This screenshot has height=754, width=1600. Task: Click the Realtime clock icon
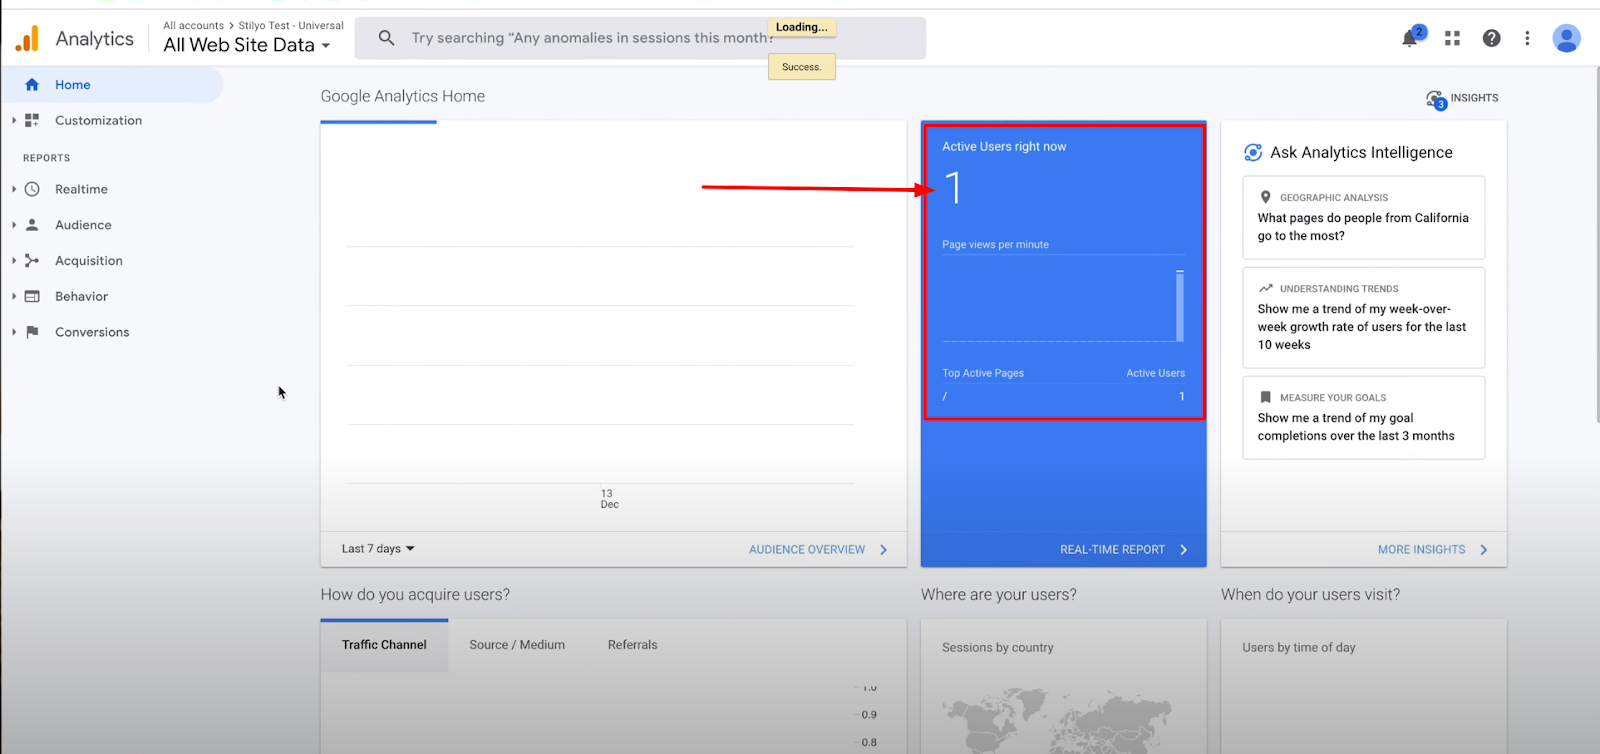pyautogui.click(x=32, y=189)
